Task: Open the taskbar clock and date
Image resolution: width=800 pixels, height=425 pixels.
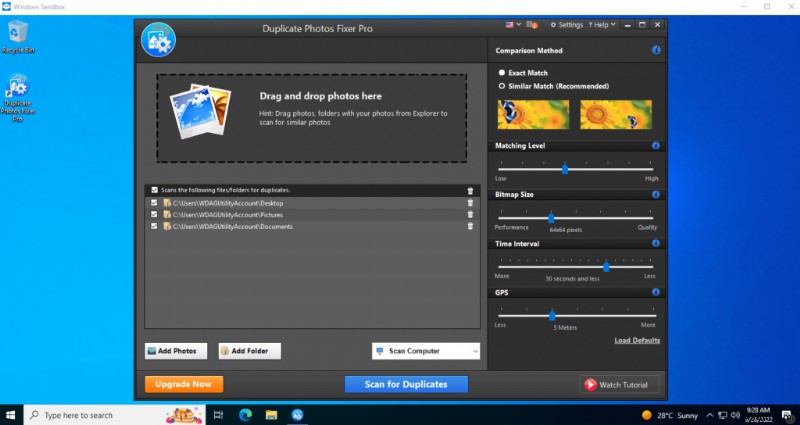Action: 758,415
